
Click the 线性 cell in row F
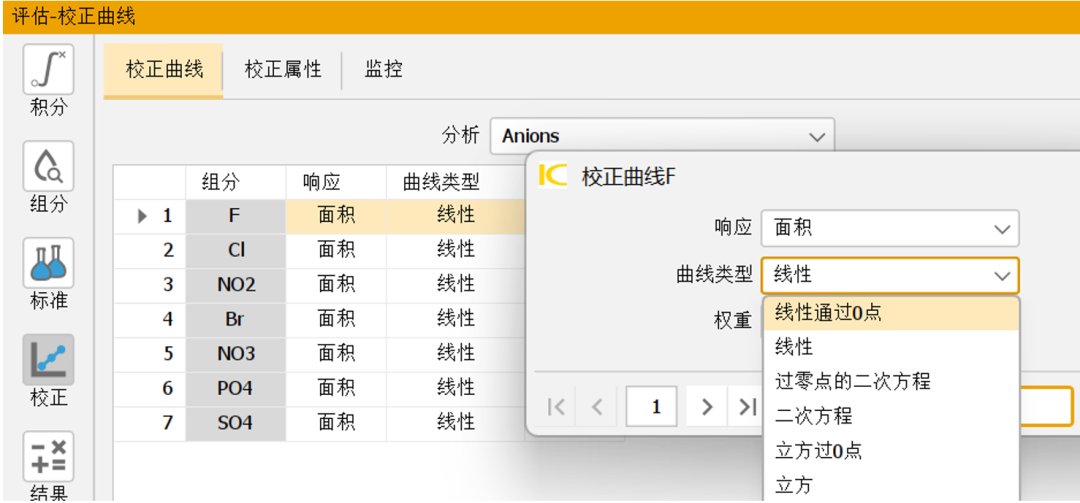[456, 216]
